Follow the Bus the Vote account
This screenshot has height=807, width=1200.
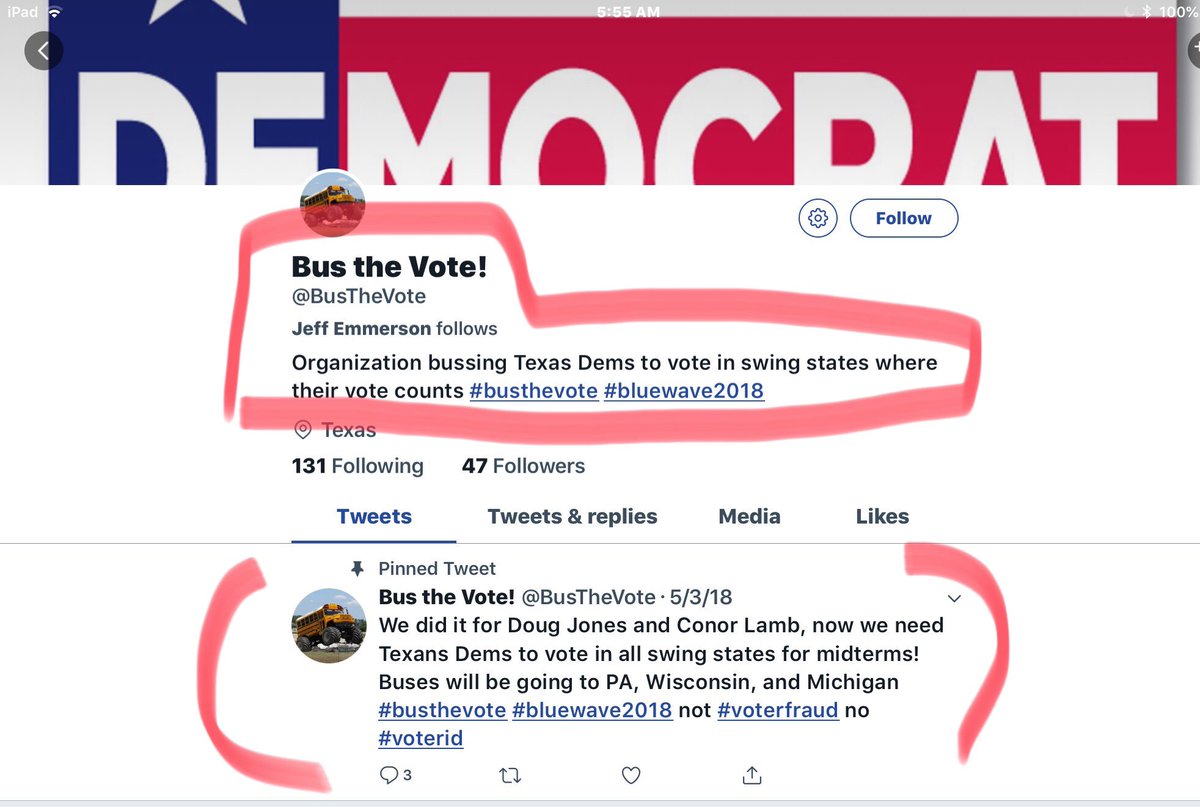[x=904, y=218]
